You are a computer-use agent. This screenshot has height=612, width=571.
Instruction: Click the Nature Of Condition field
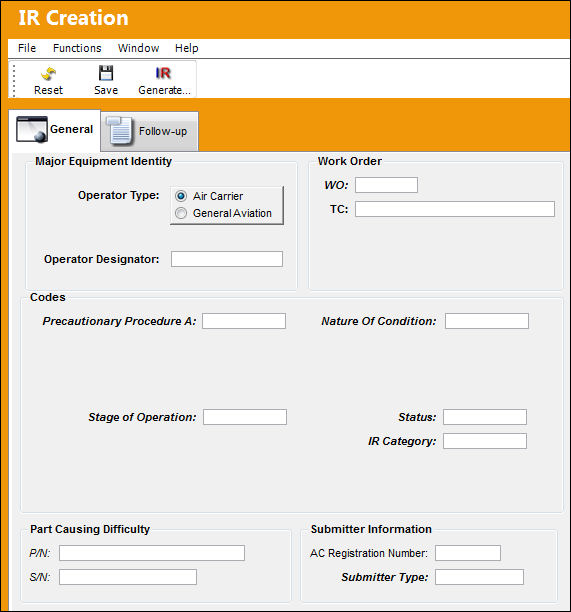pyautogui.click(x=487, y=321)
